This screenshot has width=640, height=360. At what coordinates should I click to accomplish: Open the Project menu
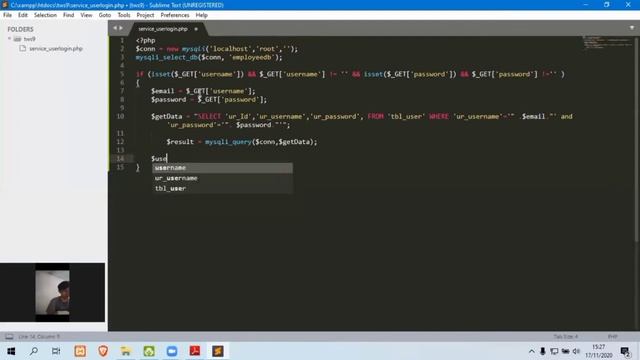[145, 15]
